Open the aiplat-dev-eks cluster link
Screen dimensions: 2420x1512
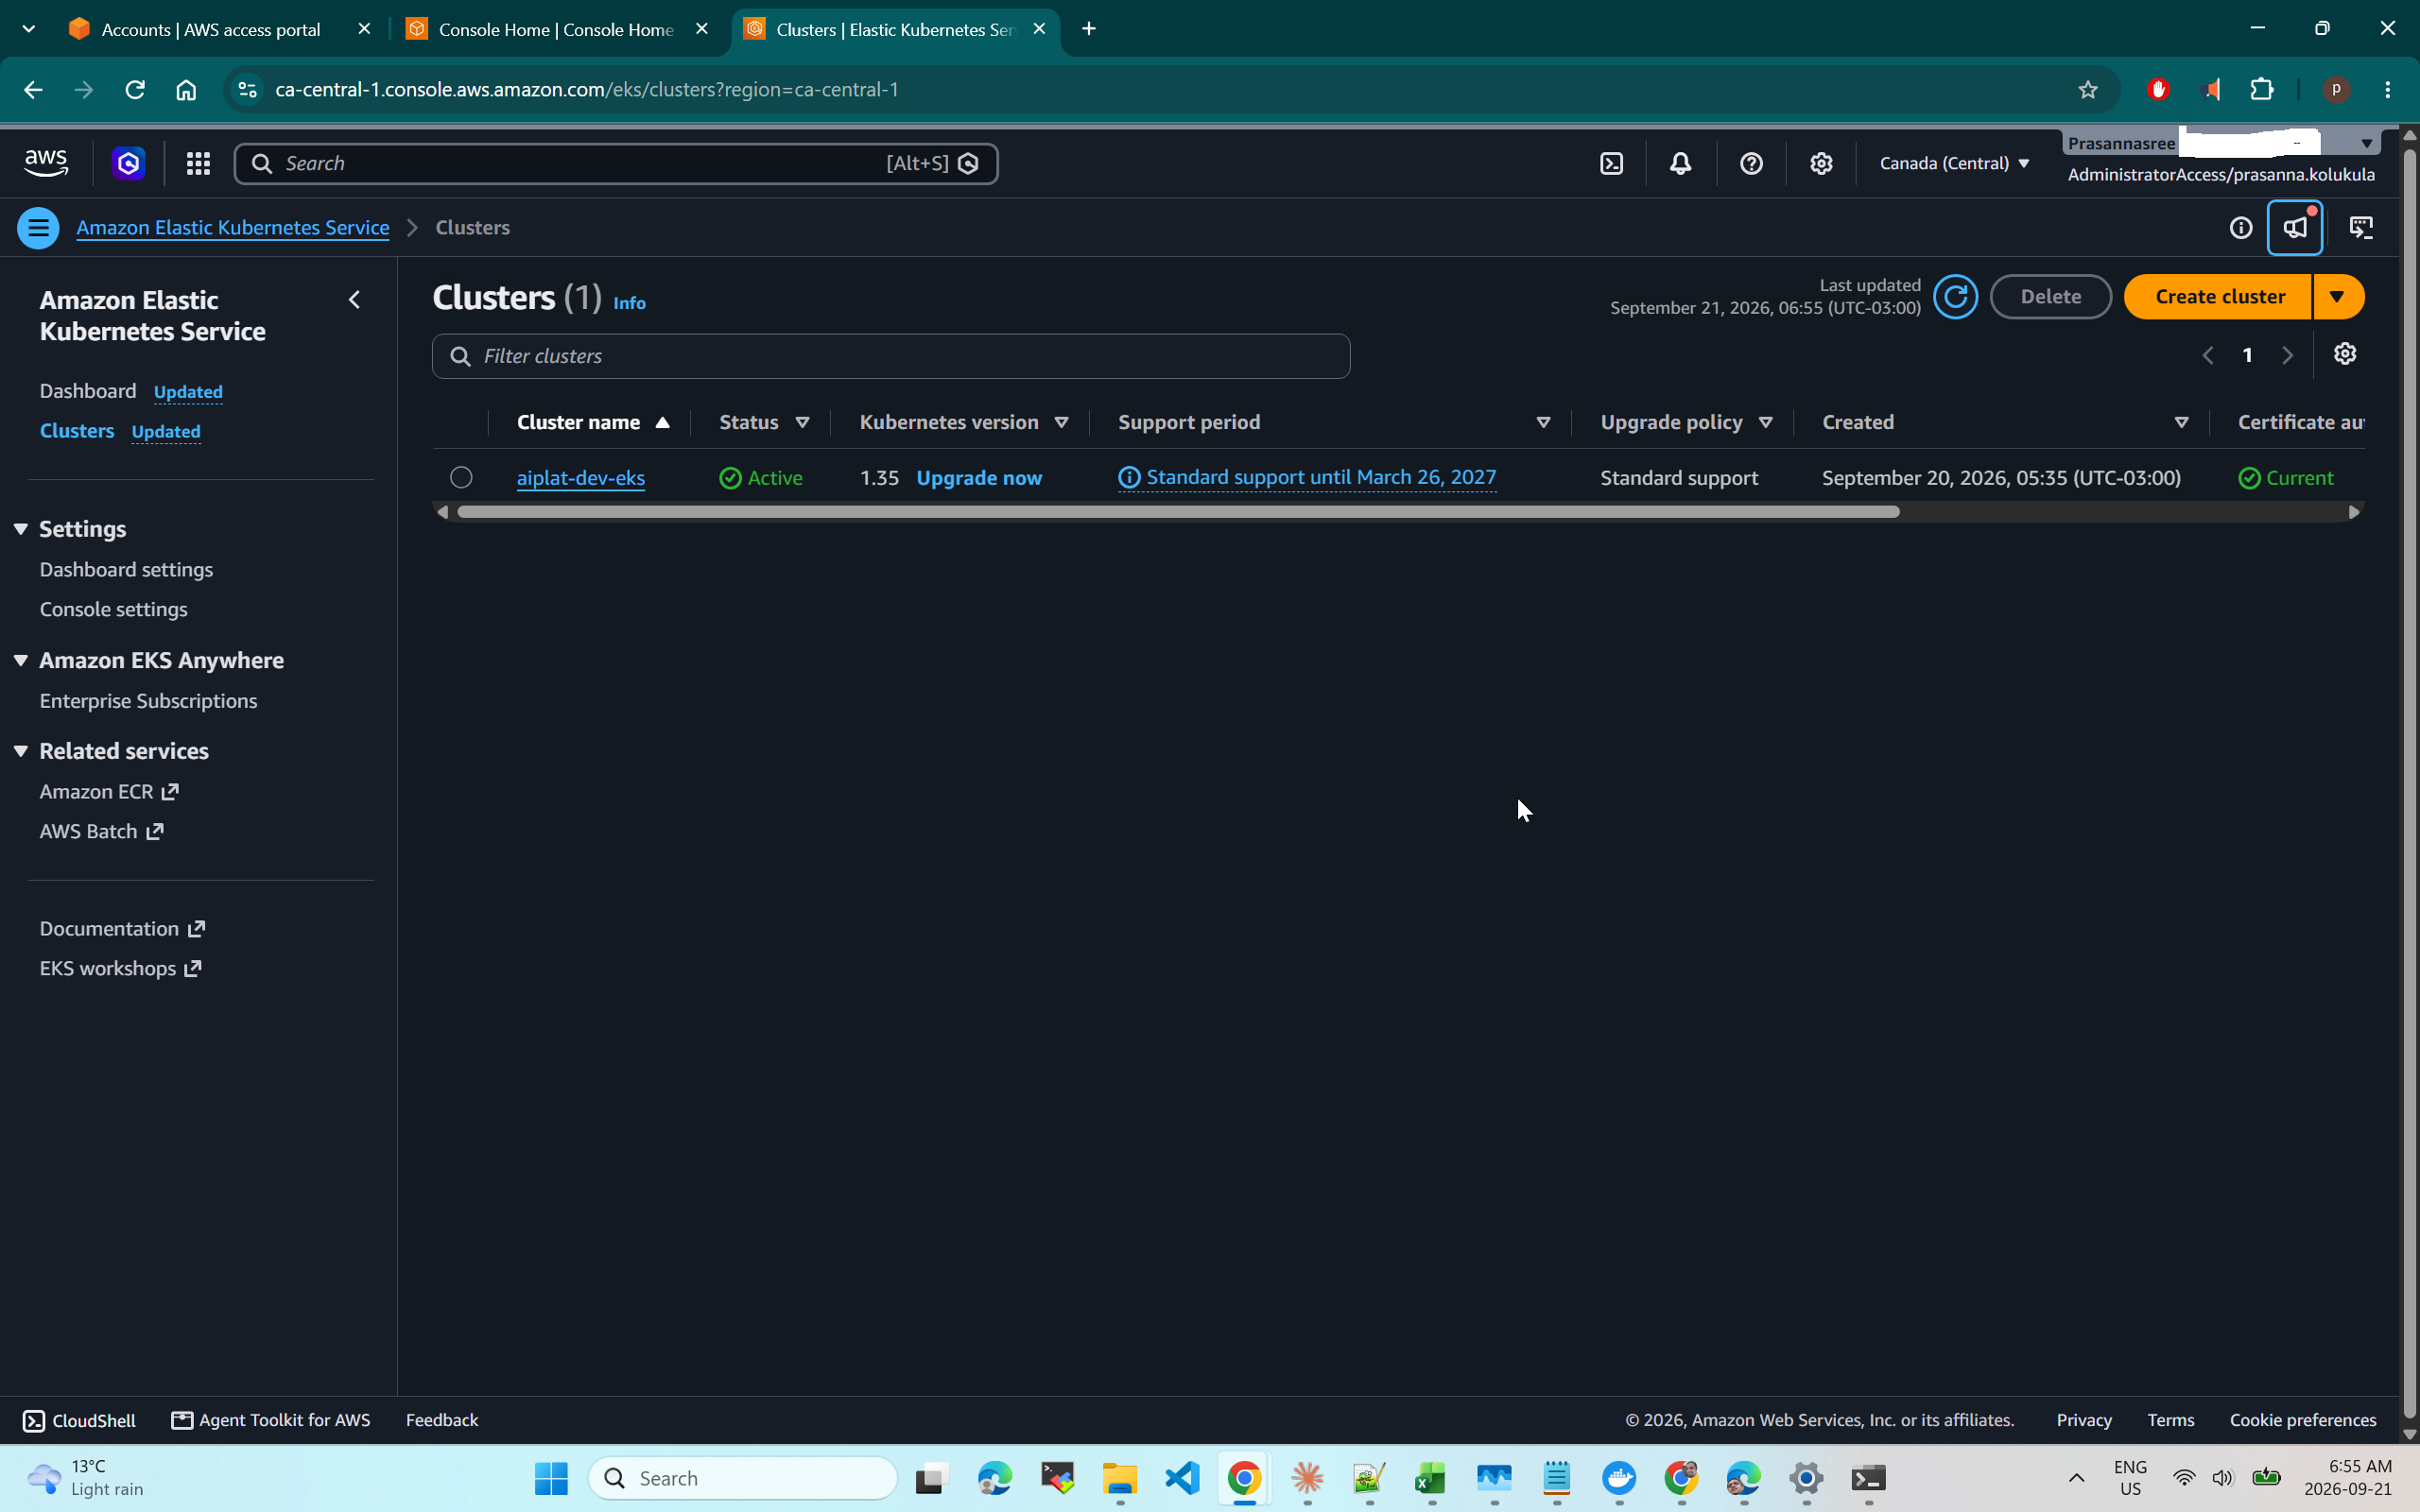pos(580,478)
